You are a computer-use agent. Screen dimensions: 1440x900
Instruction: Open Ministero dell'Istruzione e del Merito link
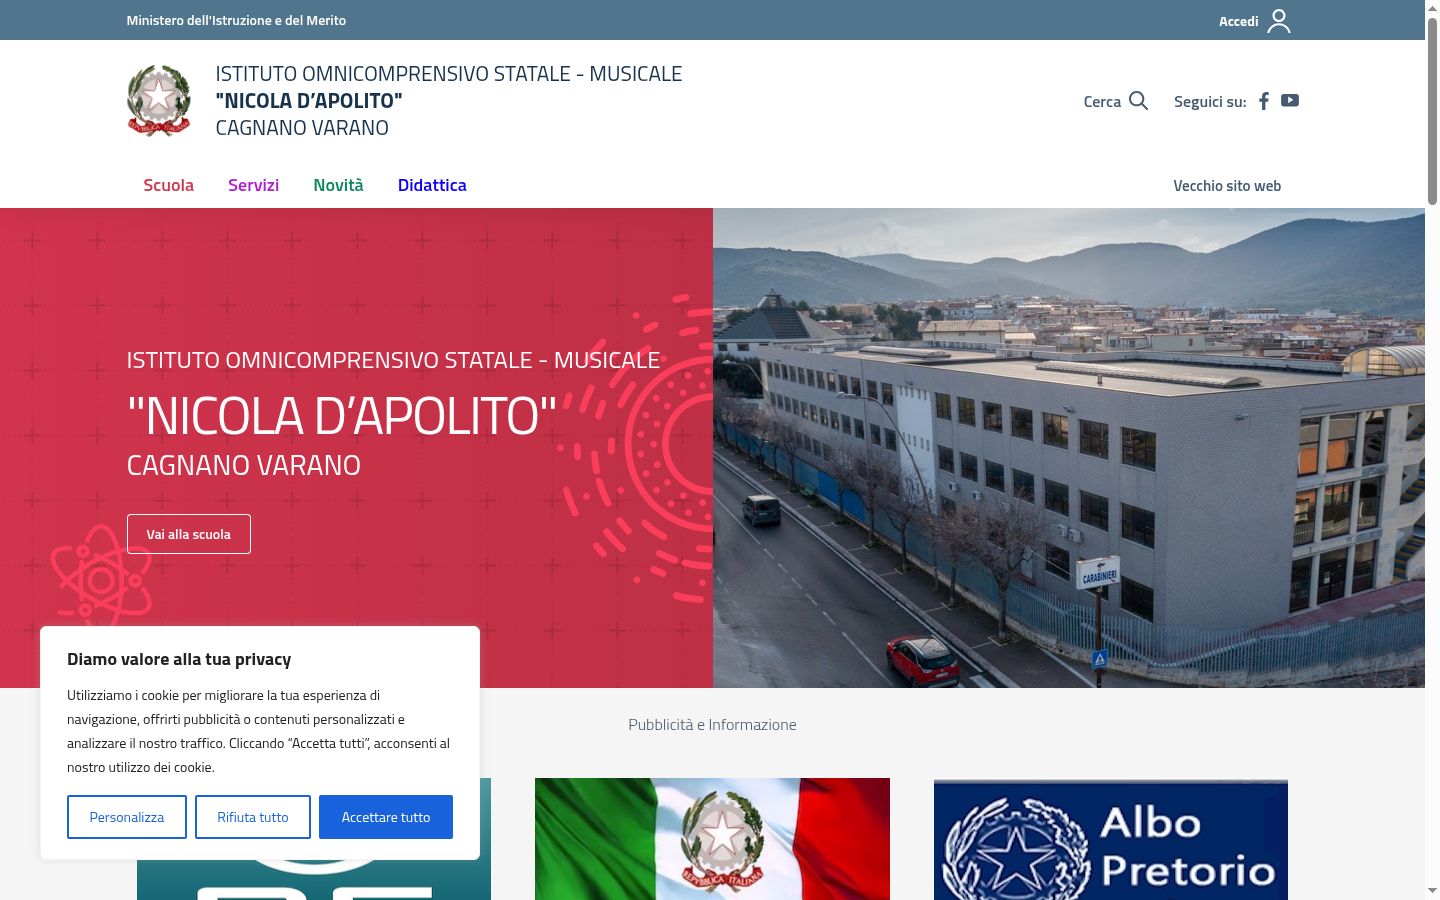(x=236, y=20)
